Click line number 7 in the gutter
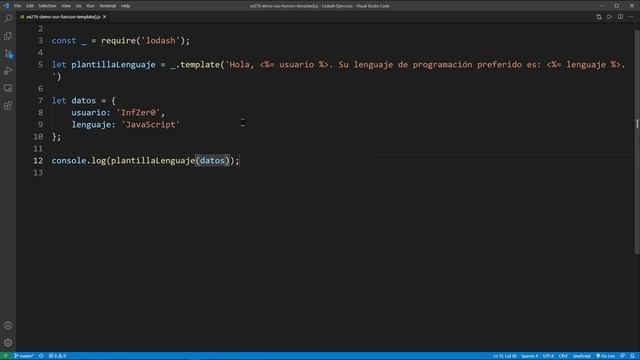The height and width of the screenshot is (360, 640). point(40,100)
